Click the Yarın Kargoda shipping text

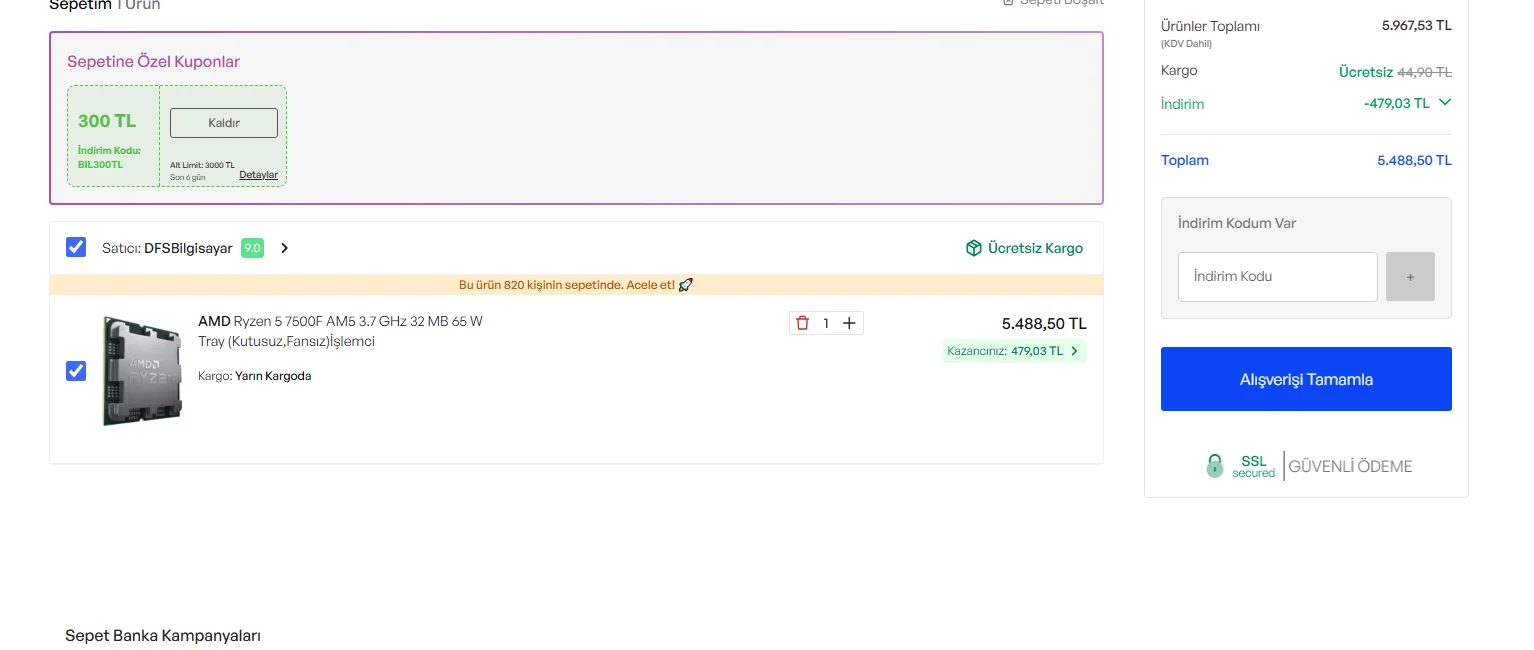click(x=273, y=376)
